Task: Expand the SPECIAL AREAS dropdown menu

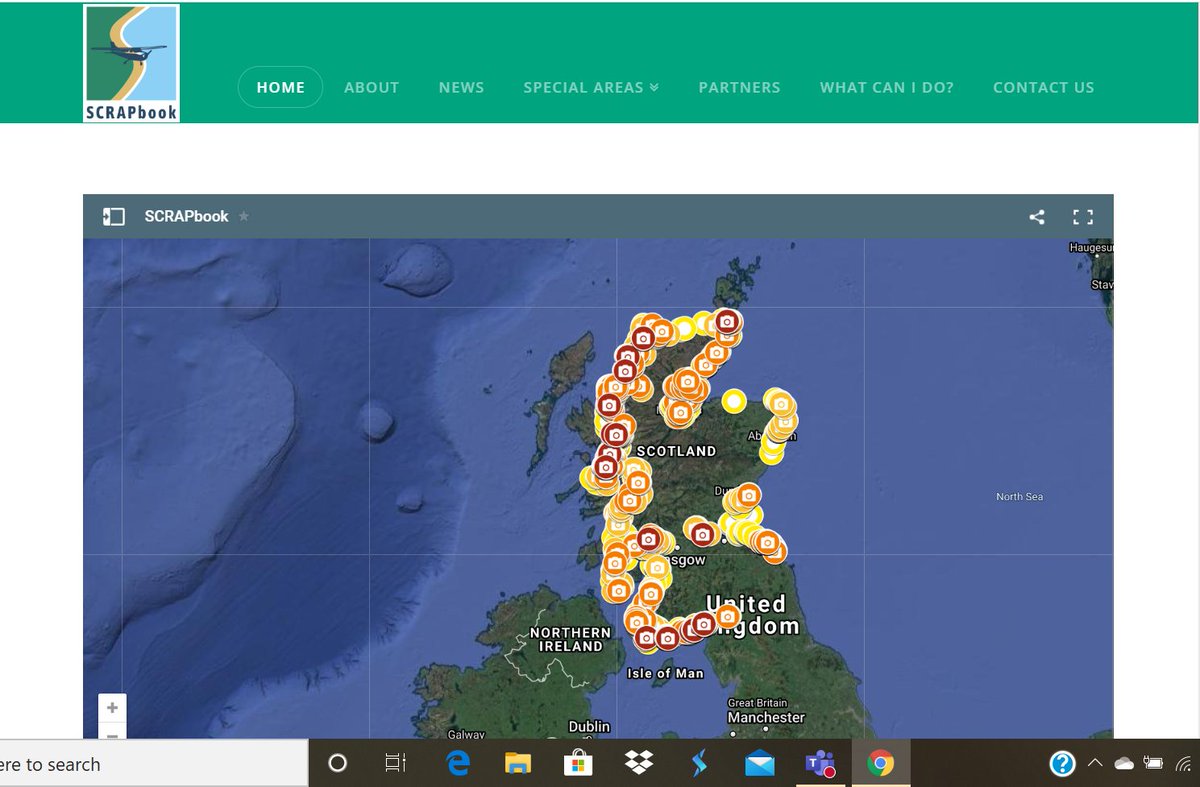Action: pyautogui.click(x=590, y=87)
